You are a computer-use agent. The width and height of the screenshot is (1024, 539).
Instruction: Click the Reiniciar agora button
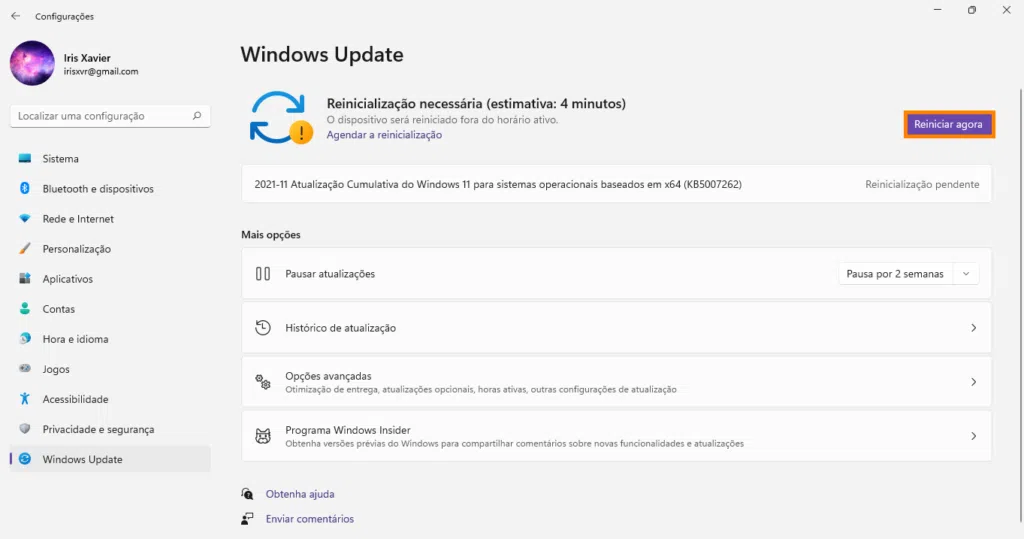949,124
